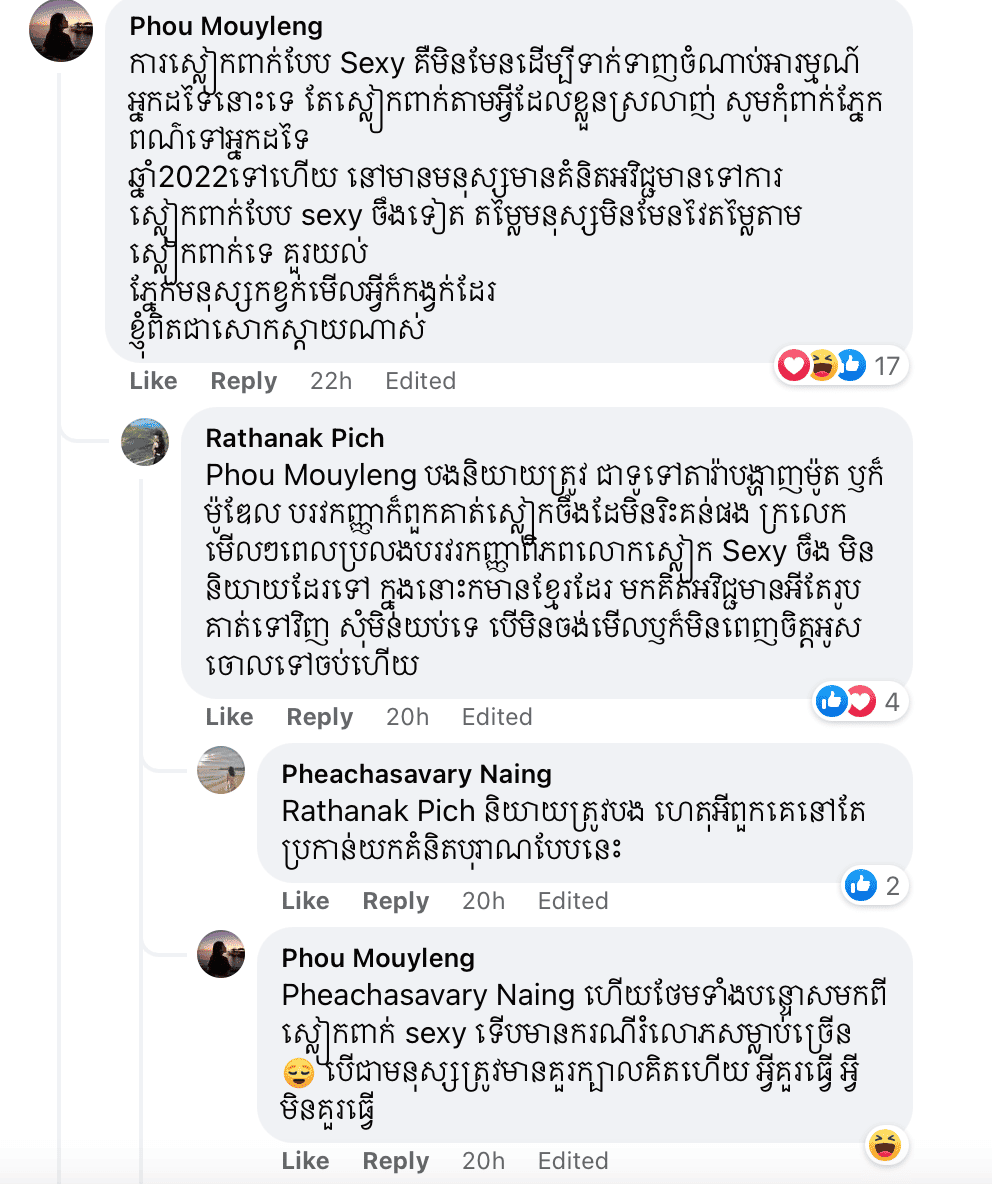
Task: Open the Pheachasavary Naing mention in the last reply
Action: (428, 995)
